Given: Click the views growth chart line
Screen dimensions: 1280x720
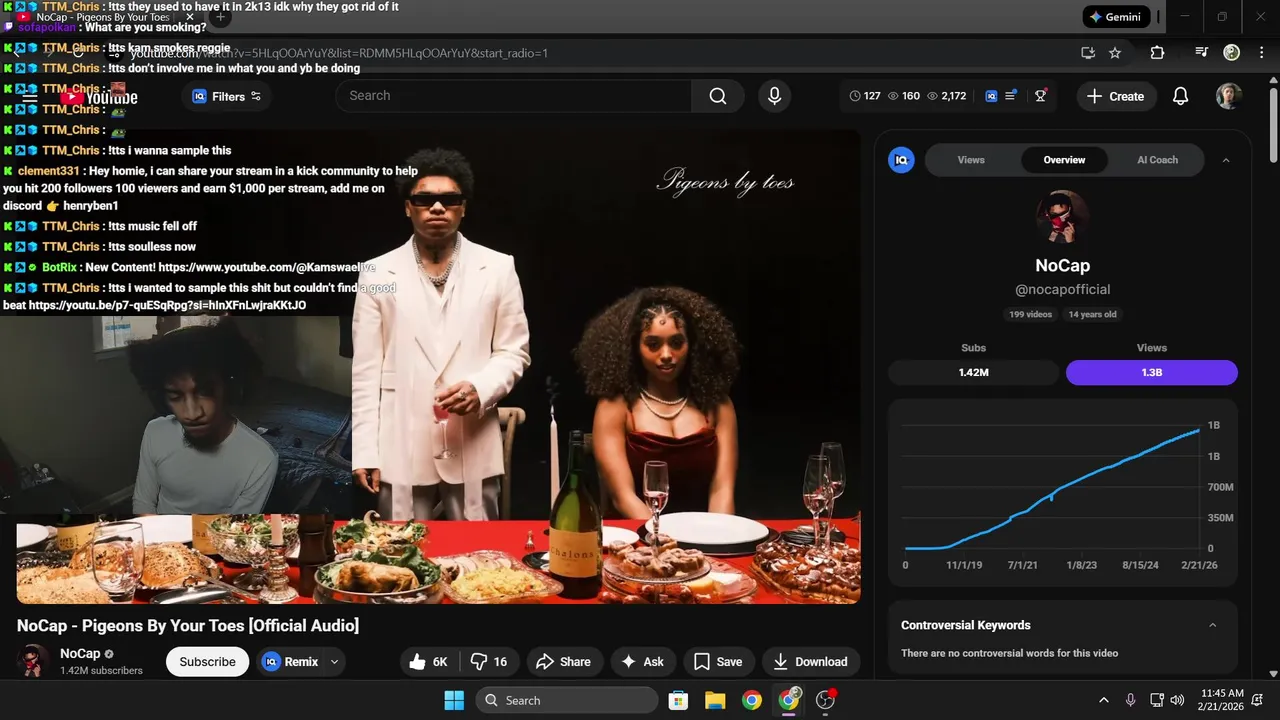Looking at the screenshot, I should [1051, 488].
